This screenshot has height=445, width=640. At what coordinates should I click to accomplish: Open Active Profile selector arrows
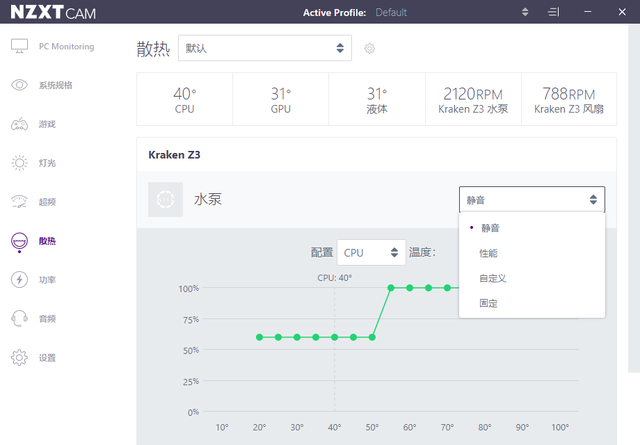(x=525, y=12)
